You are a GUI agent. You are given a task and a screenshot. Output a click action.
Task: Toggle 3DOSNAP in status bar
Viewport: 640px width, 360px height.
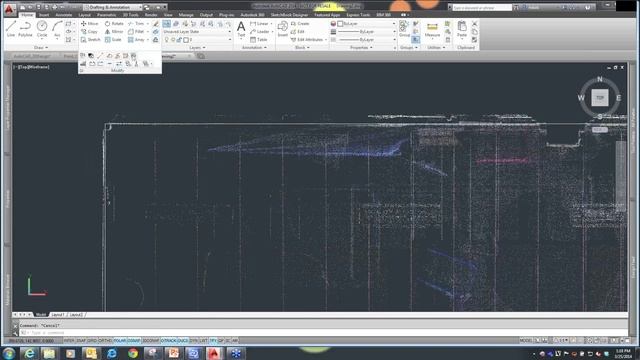click(x=151, y=340)
